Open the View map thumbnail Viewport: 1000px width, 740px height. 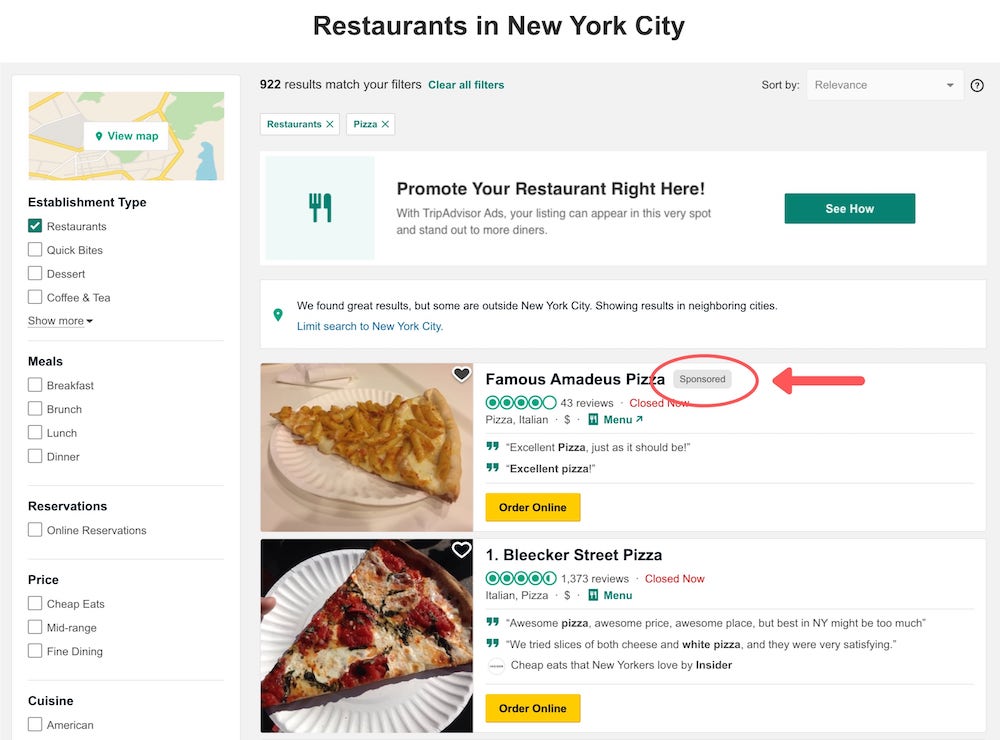pyautogui.click(x=126, y=136)
